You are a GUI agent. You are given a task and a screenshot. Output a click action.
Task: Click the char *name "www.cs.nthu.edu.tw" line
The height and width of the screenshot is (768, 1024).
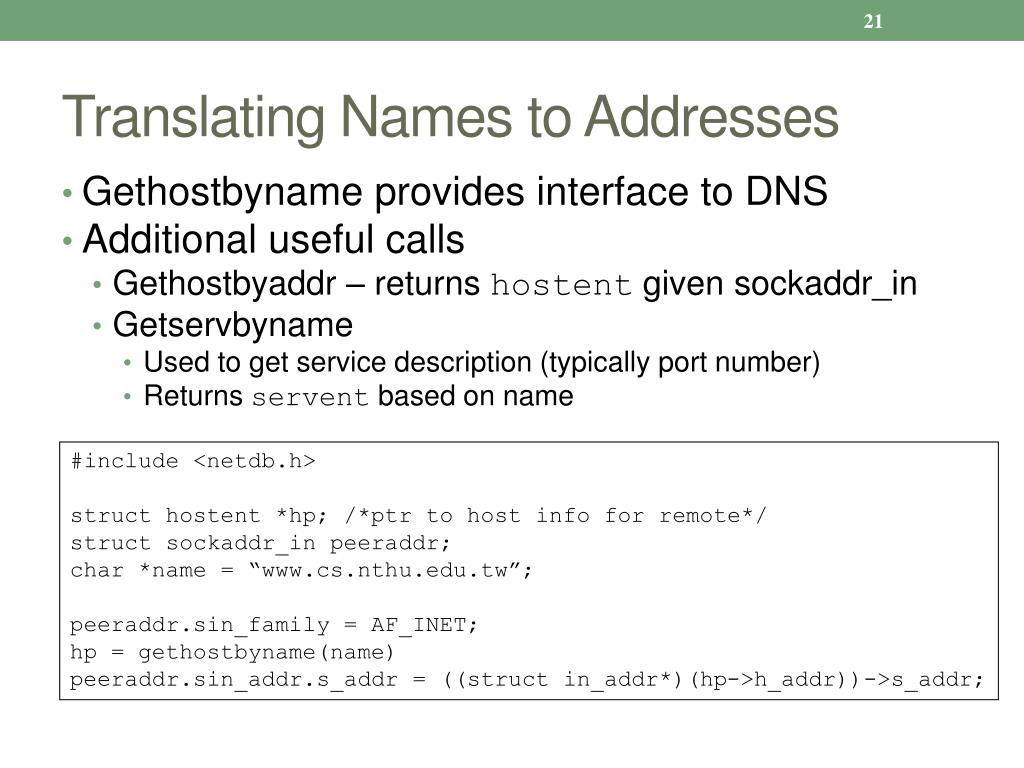coord(302,570)
